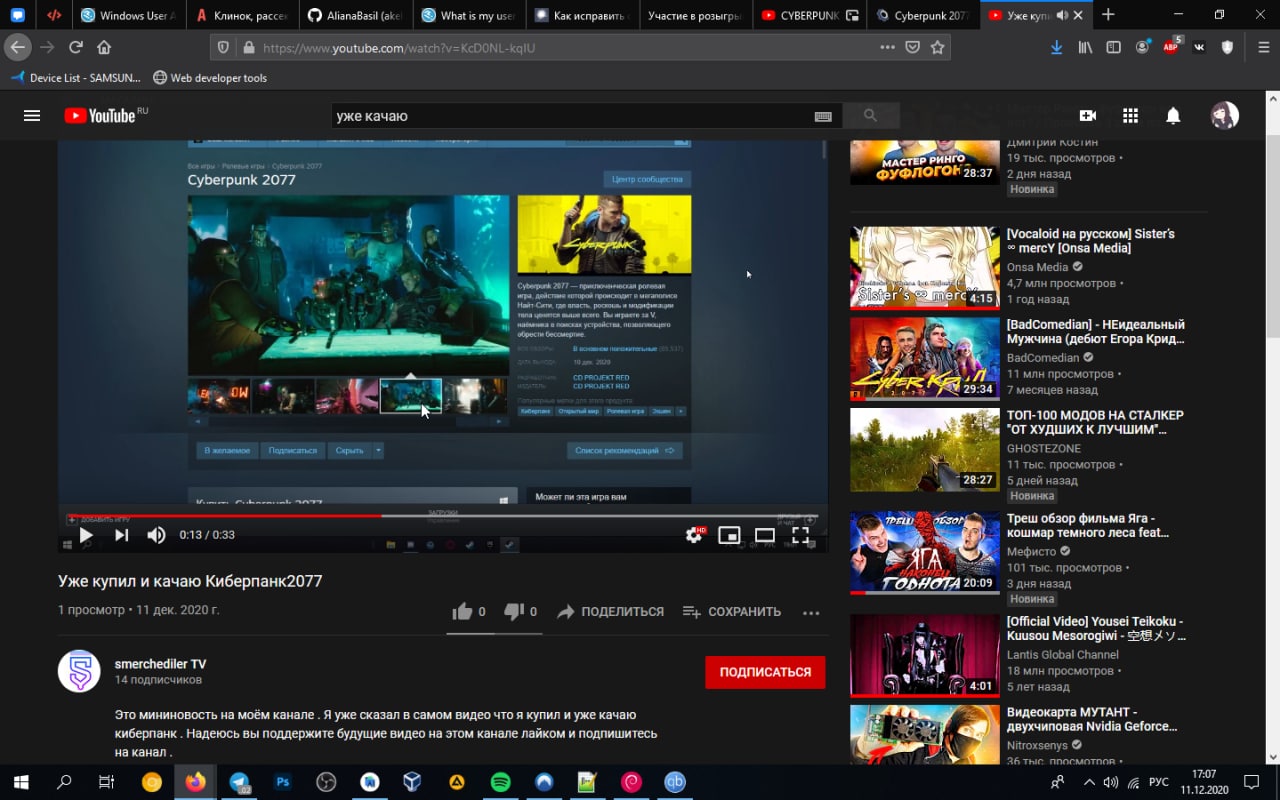
Task: Open the on-screen keyboard in search box
Action: pyautogui.click(x=823, y=116)
